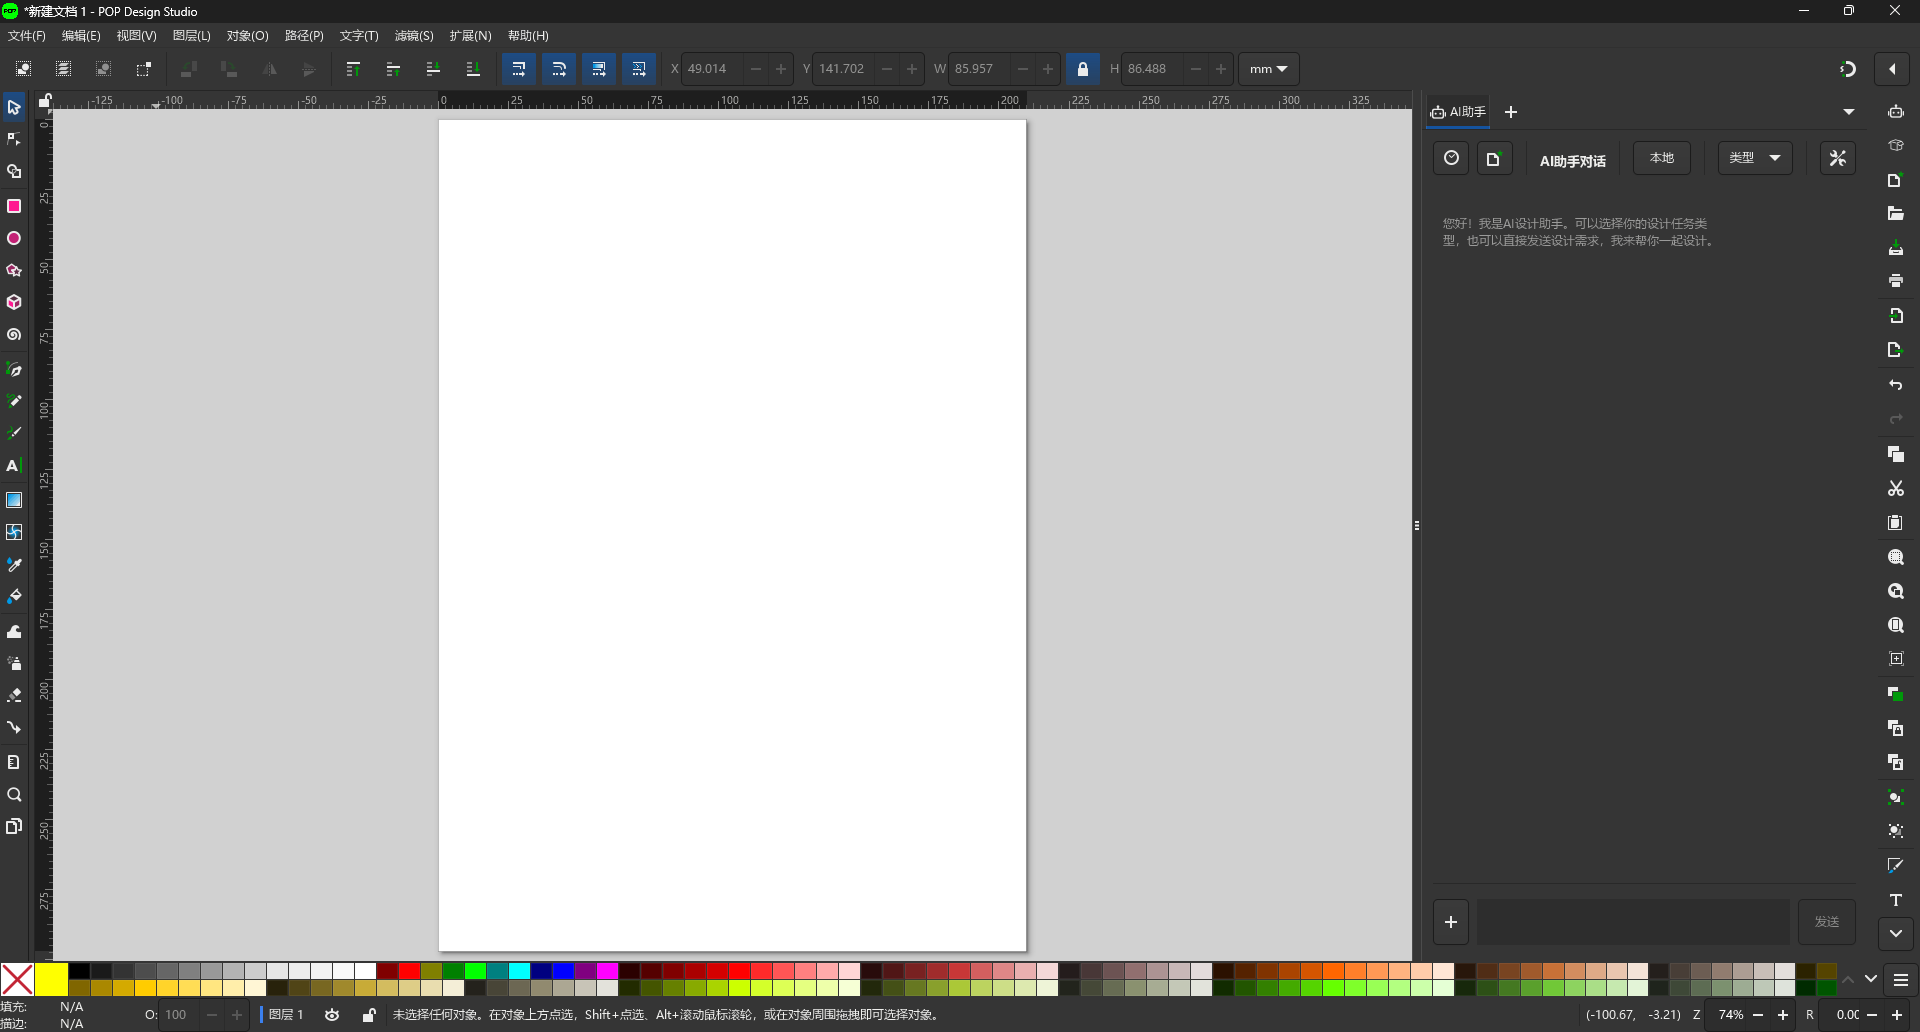Toggle visibility eye for 图层 1
Image resolution: width=1920 pixels, height=1032 pixels.
pos(332,1015)
